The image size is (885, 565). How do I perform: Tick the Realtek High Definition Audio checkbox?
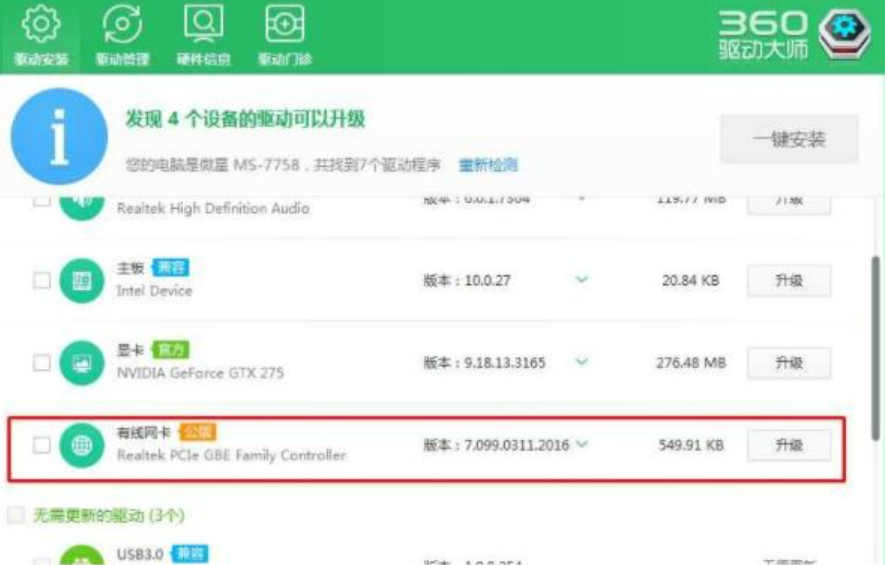coord(41,200)
